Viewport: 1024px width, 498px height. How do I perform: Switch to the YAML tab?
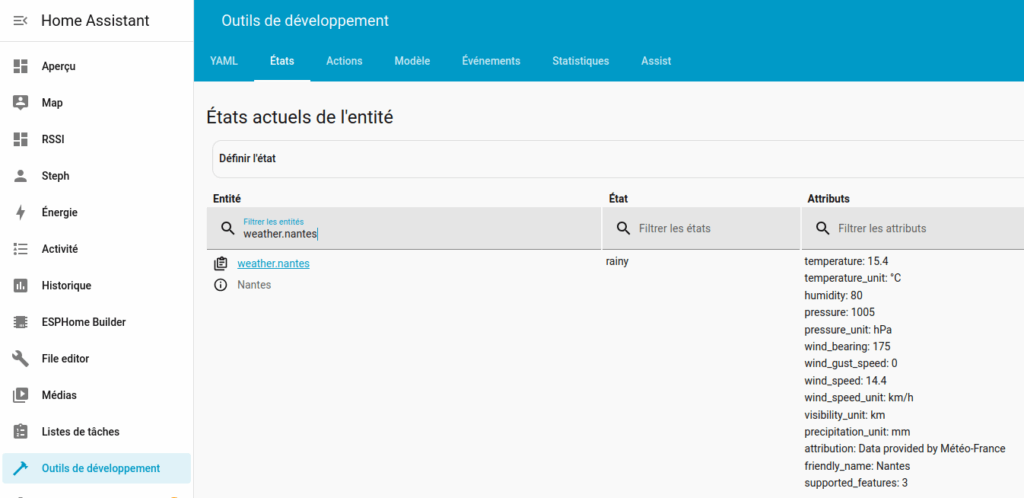tap(224, 61)
